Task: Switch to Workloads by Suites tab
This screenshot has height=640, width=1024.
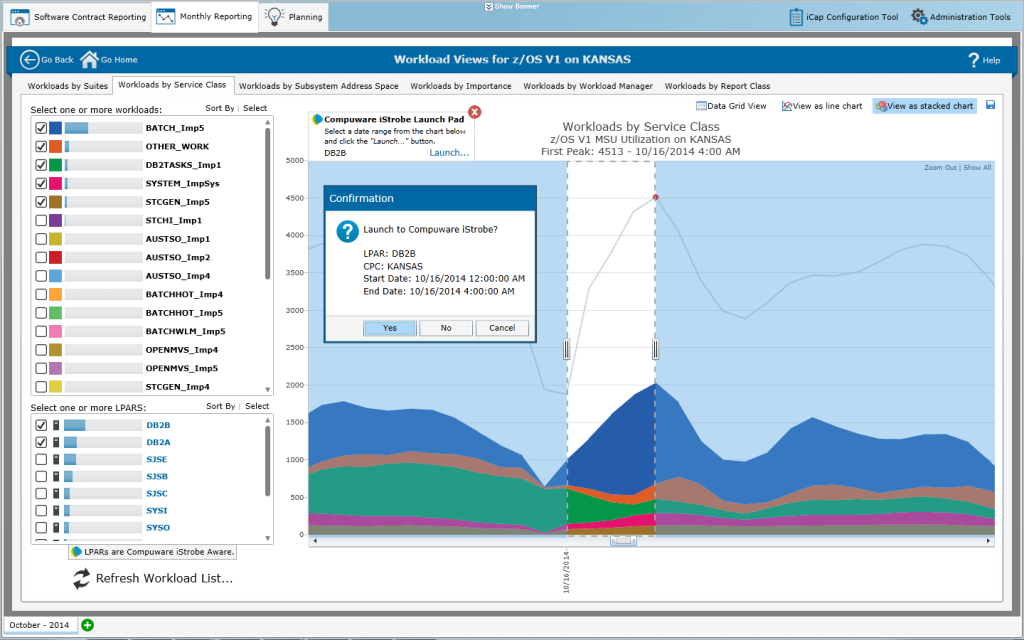Action: click(x=68, y=86)
